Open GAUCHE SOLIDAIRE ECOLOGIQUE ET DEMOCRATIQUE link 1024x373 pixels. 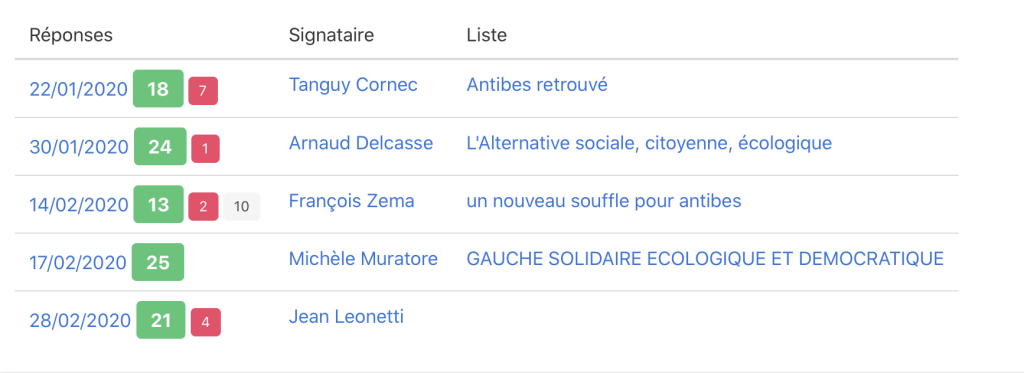click(x=705, y=258)
